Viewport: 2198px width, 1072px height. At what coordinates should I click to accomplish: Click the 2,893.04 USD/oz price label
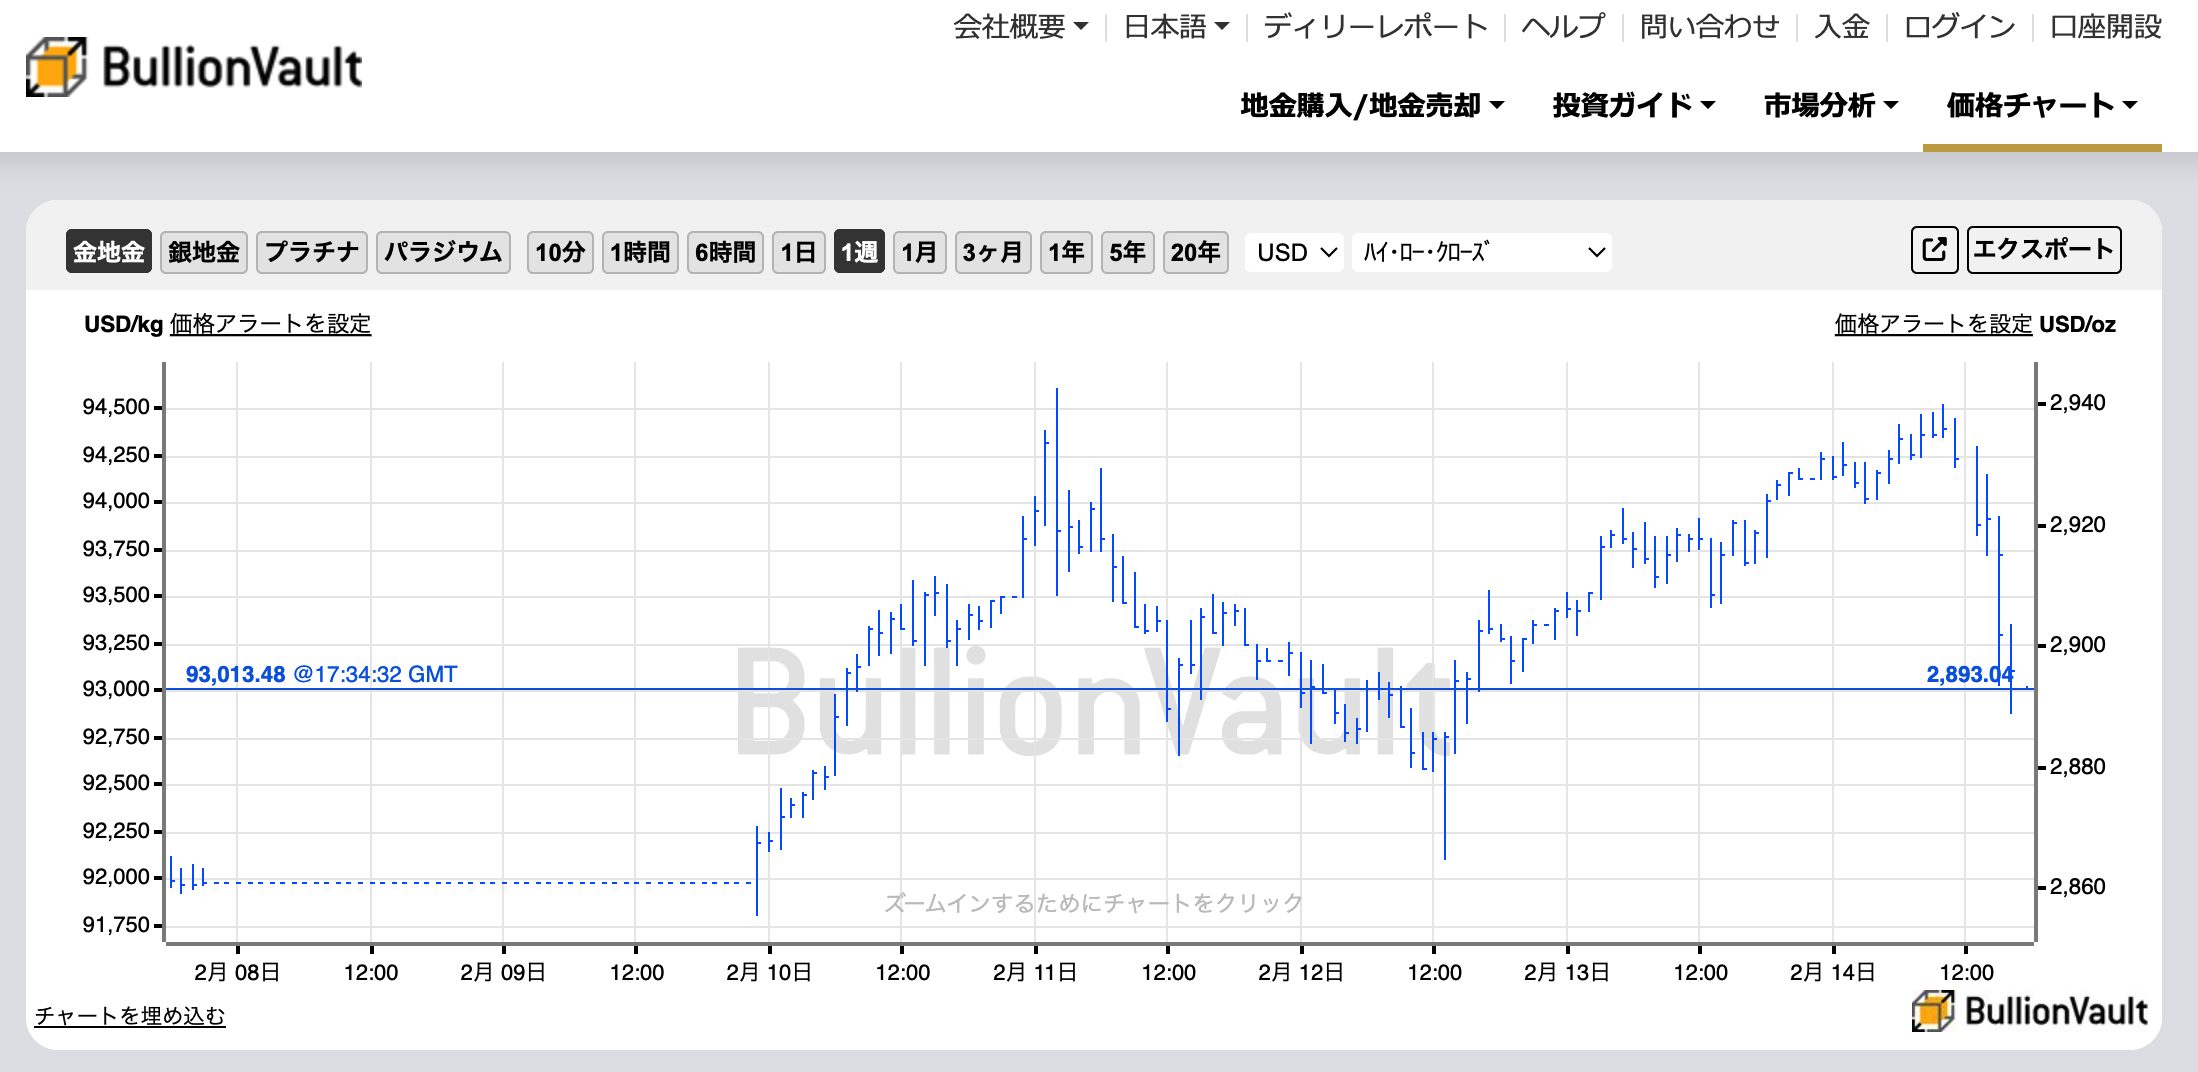1970,674
